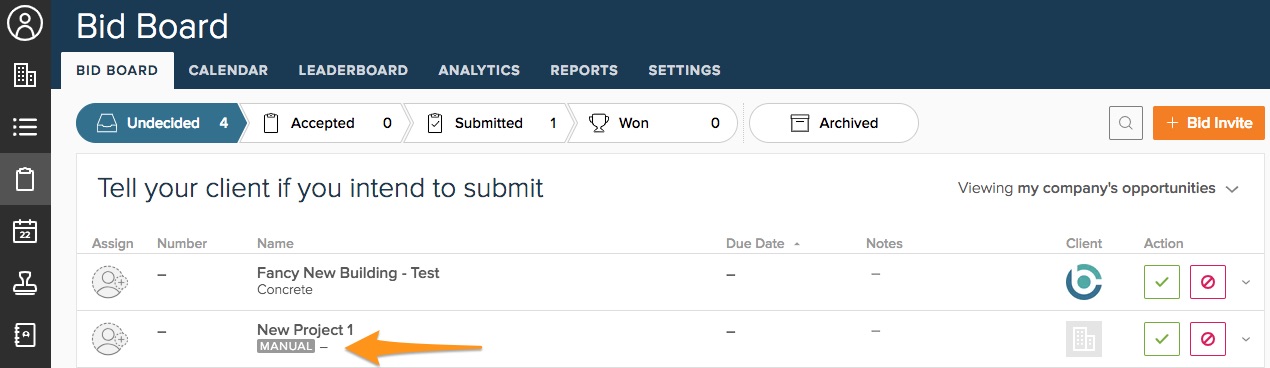Screen dimensions: 1270x368
Task: Expand New Project 1 row action chevron
Action: click(1246, 339)
